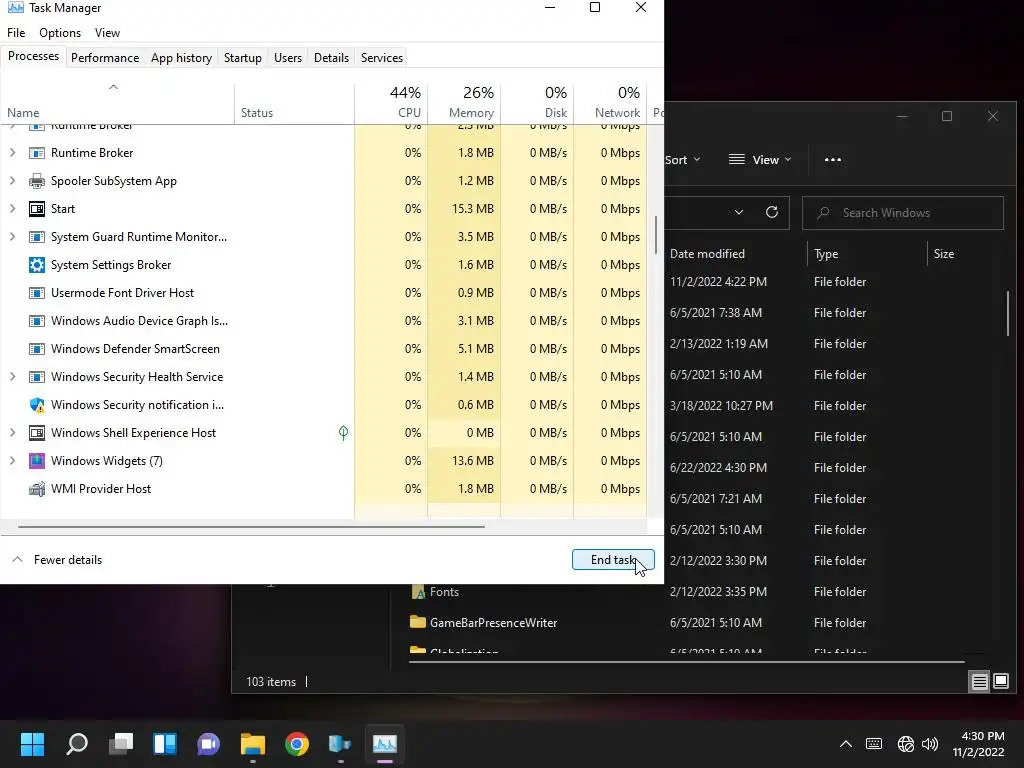Open the View dropdown in File Explorer
1024x768 pixels.
point(760,160)
